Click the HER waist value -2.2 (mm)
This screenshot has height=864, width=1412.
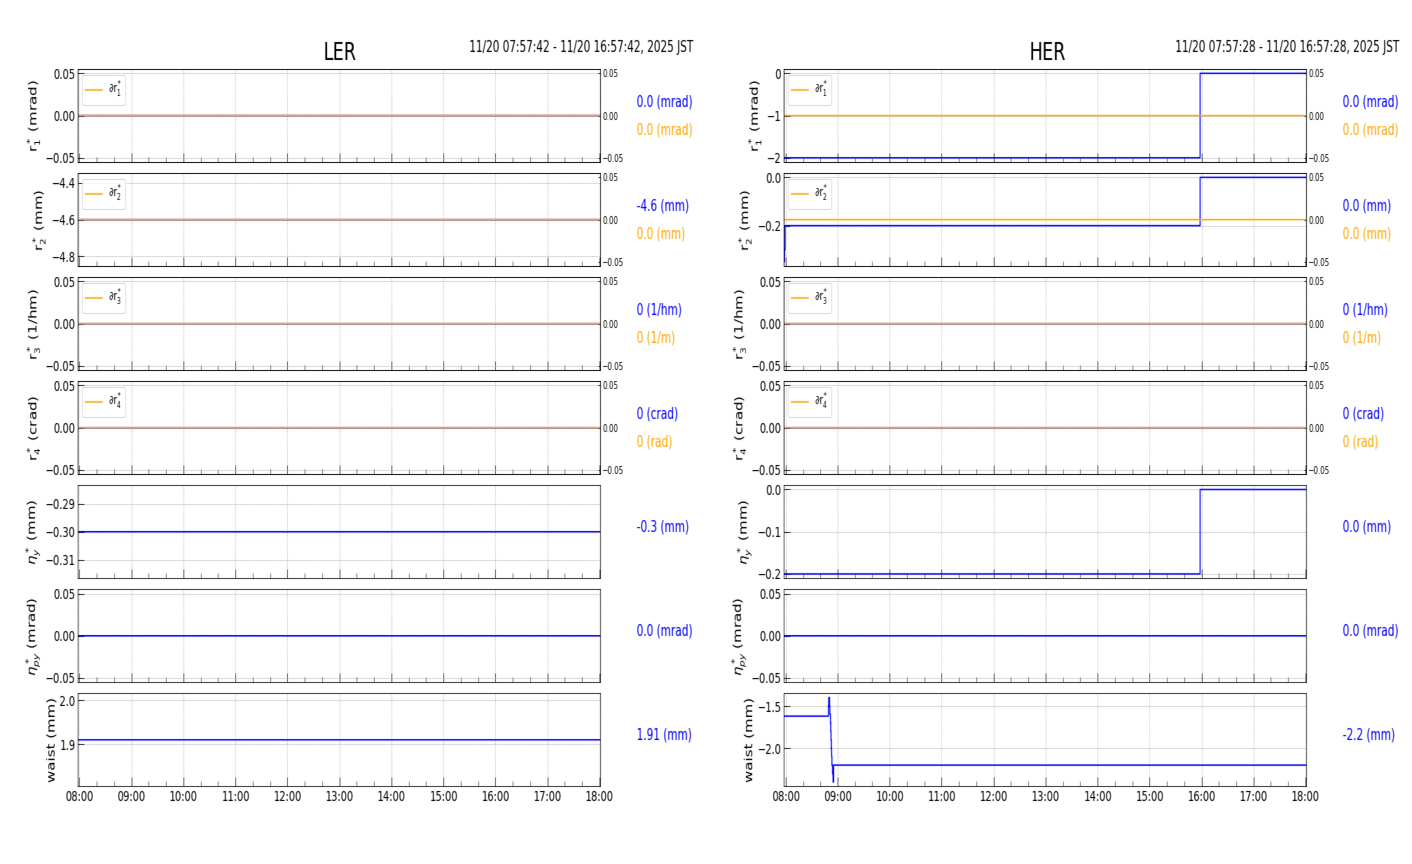point(1369,735)
